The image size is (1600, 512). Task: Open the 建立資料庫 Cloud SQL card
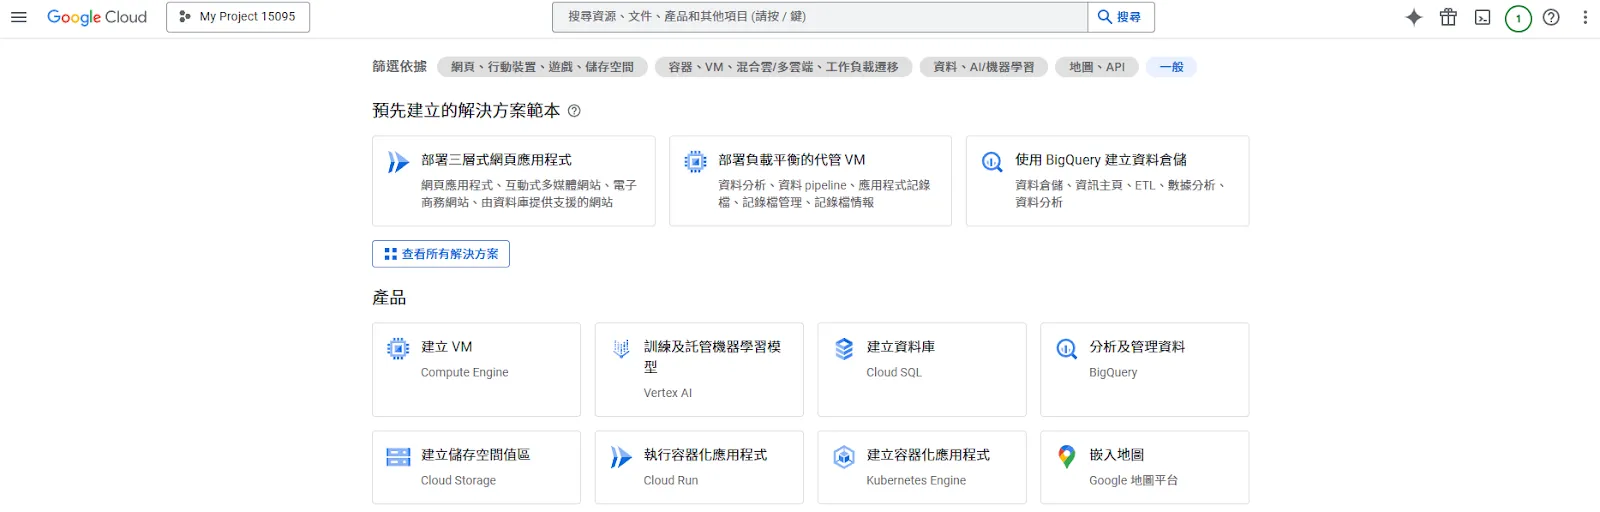pos(922,369)
